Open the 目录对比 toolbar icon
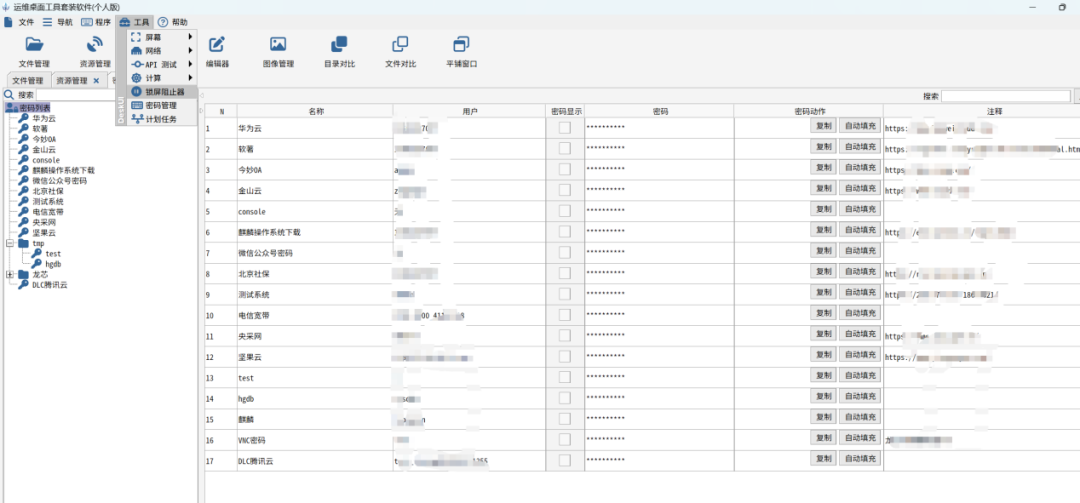 click(339, 45)
